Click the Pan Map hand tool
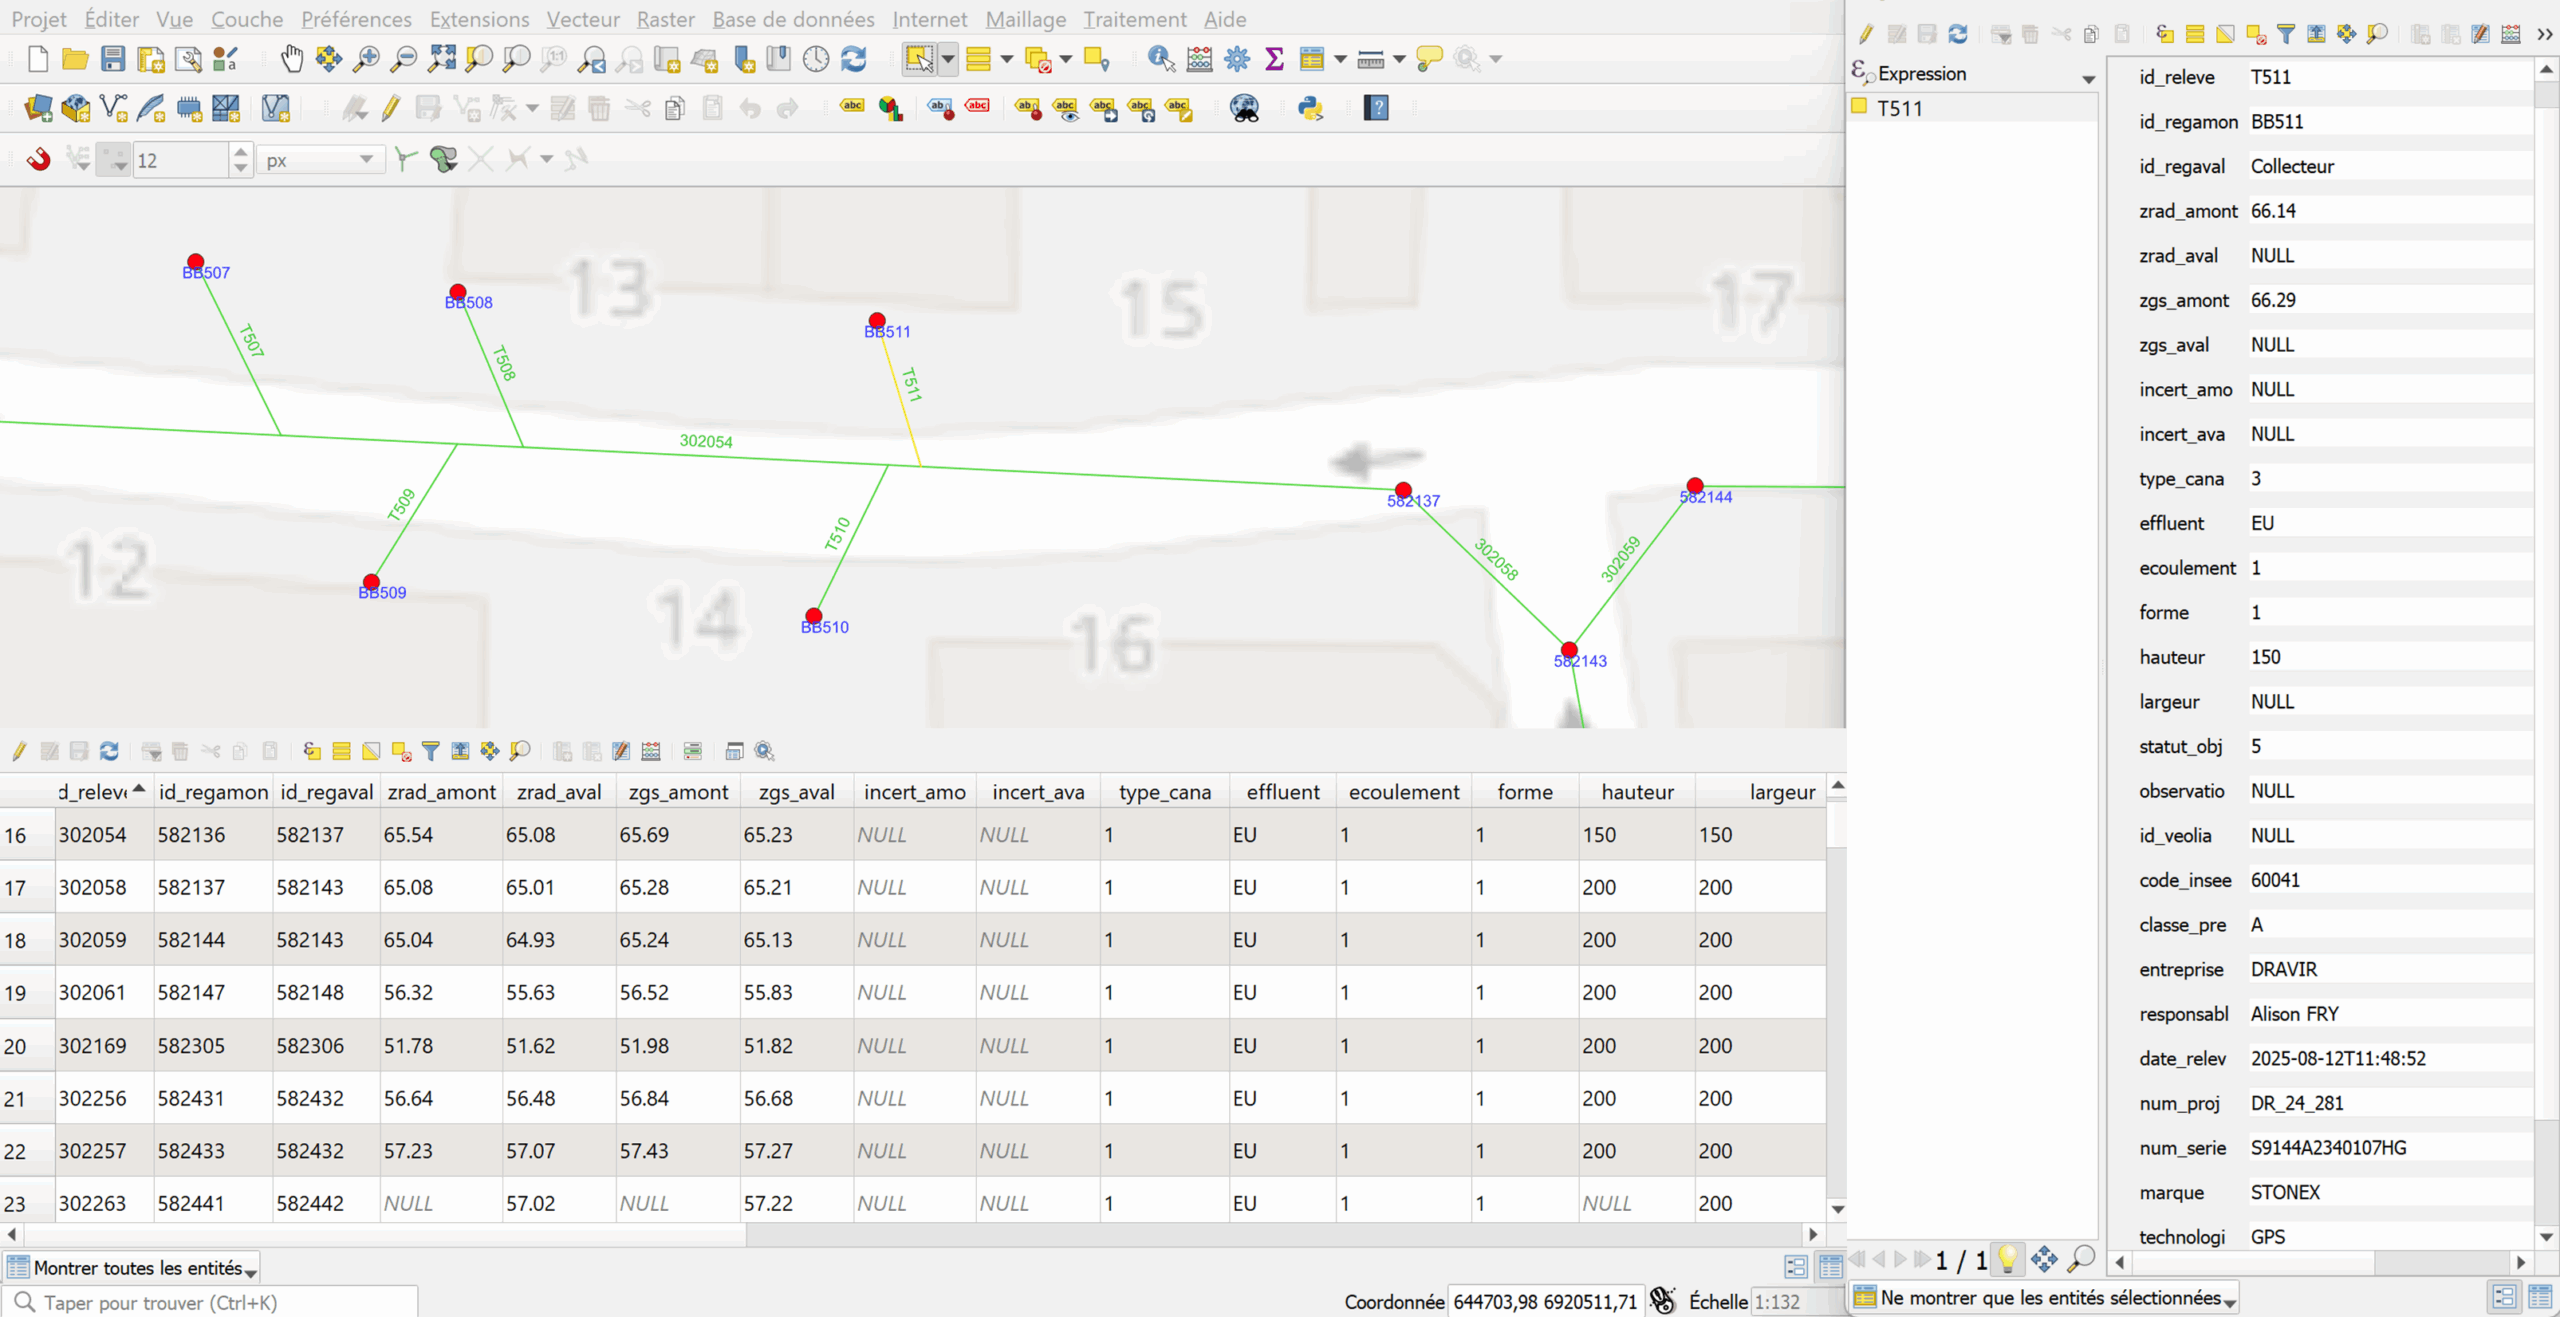 click(x=291, y=59)
